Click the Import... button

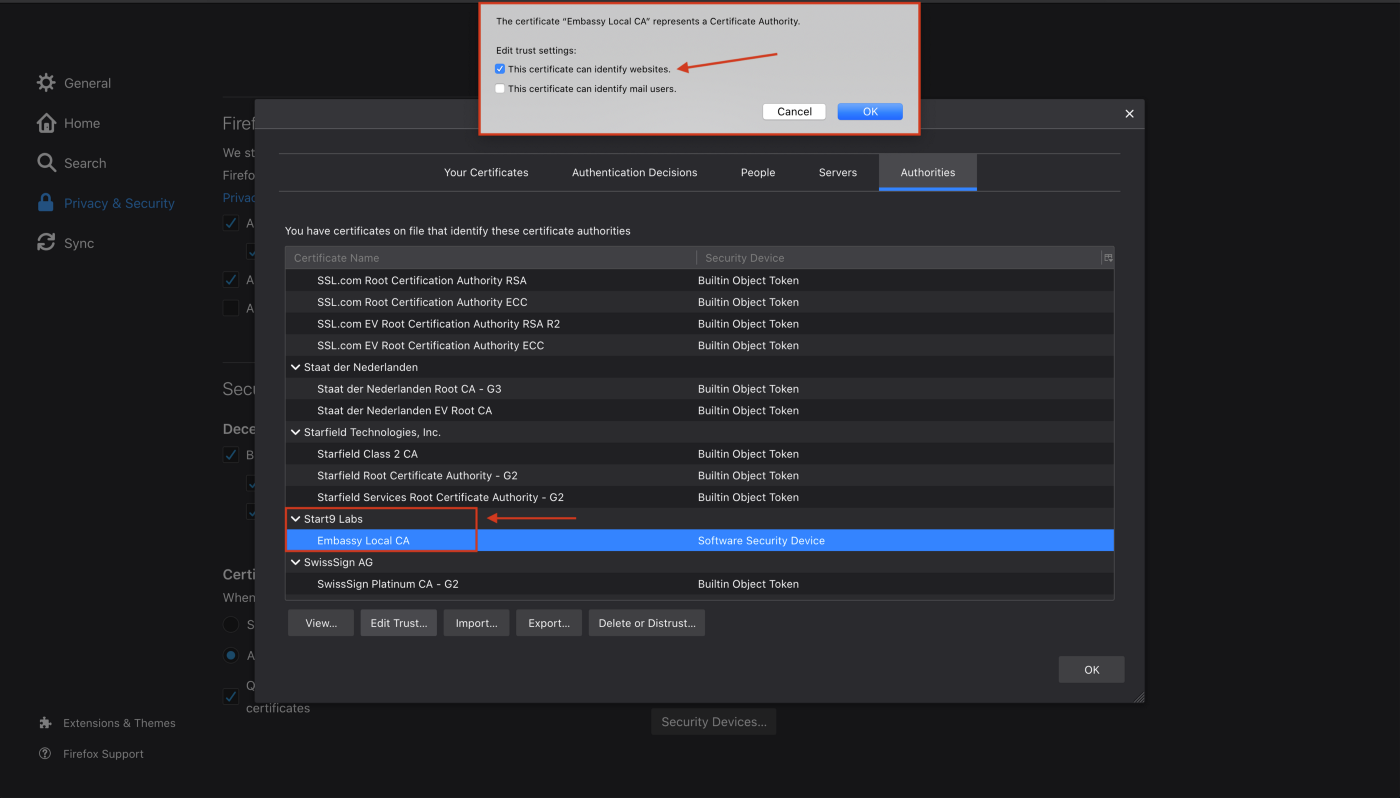click(476, 623)
